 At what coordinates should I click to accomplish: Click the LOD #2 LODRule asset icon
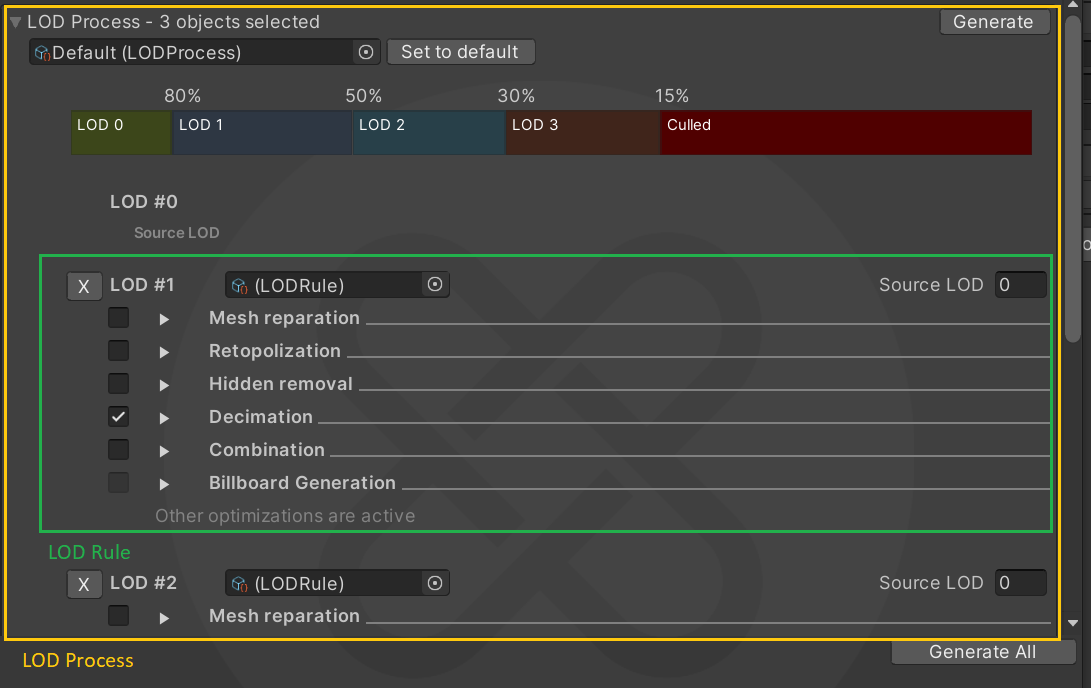(x=239, y=584)
